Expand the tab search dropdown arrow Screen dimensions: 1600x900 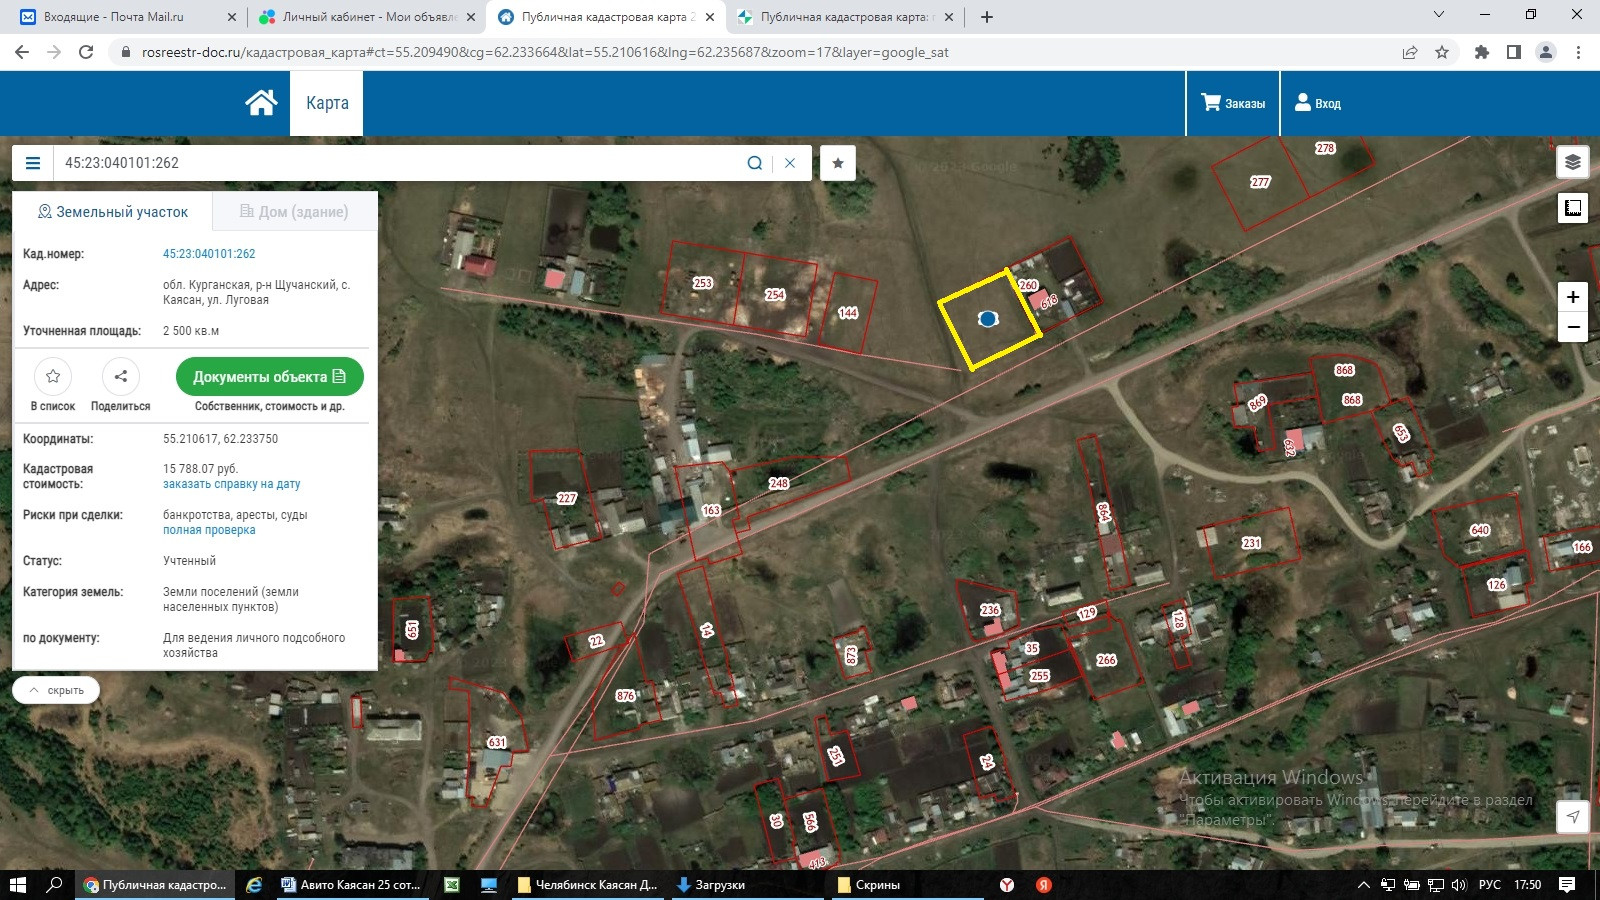click(1439, 15)
